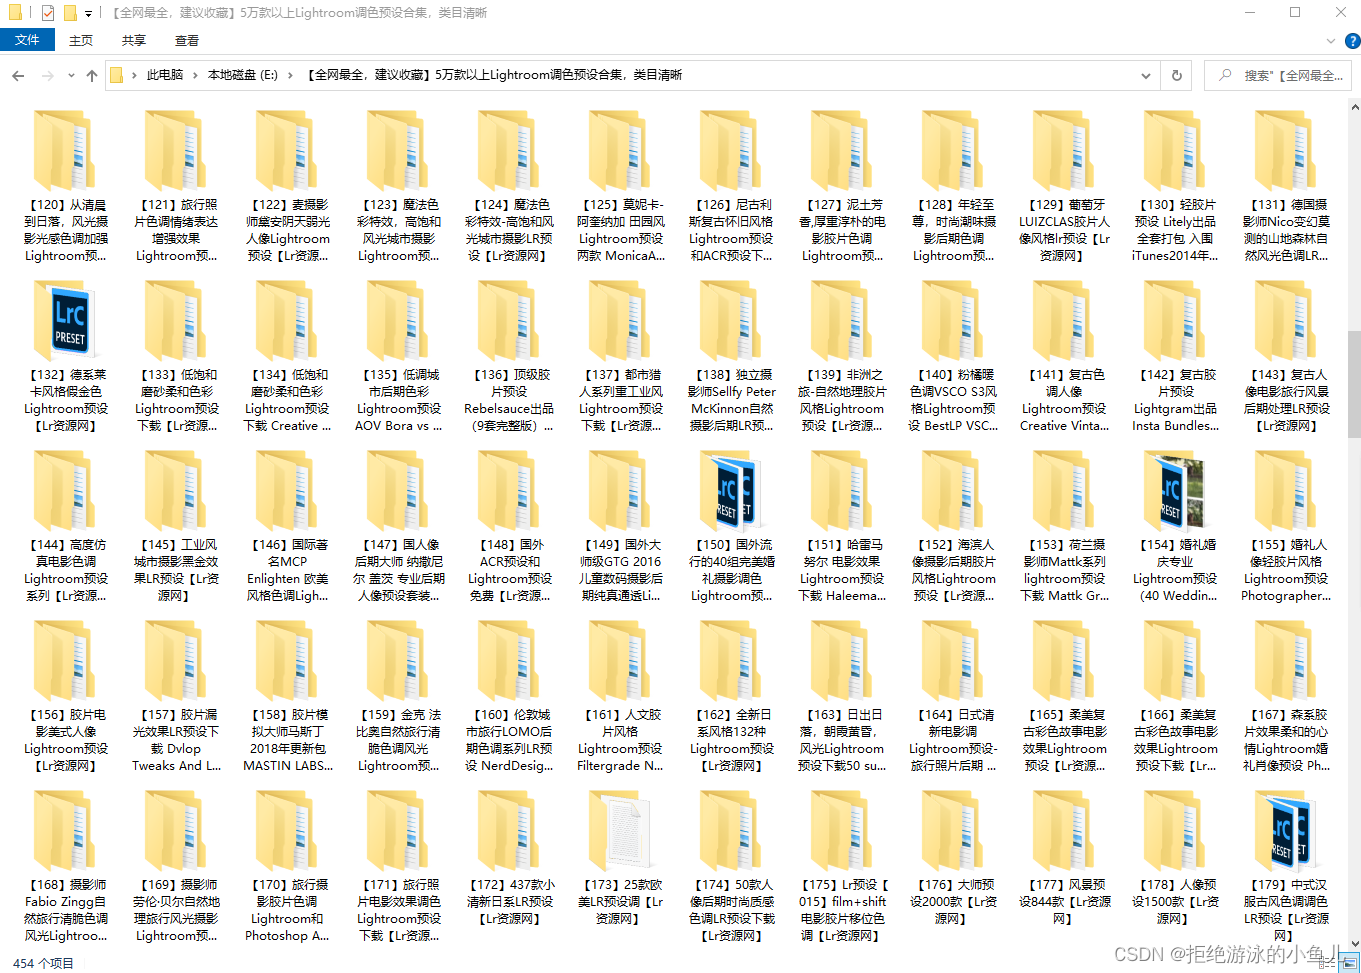
Task: Select the label '[157] 胶片漏光效果LR预设下载'
Action: pyautogui.click(x=177, y=740)
